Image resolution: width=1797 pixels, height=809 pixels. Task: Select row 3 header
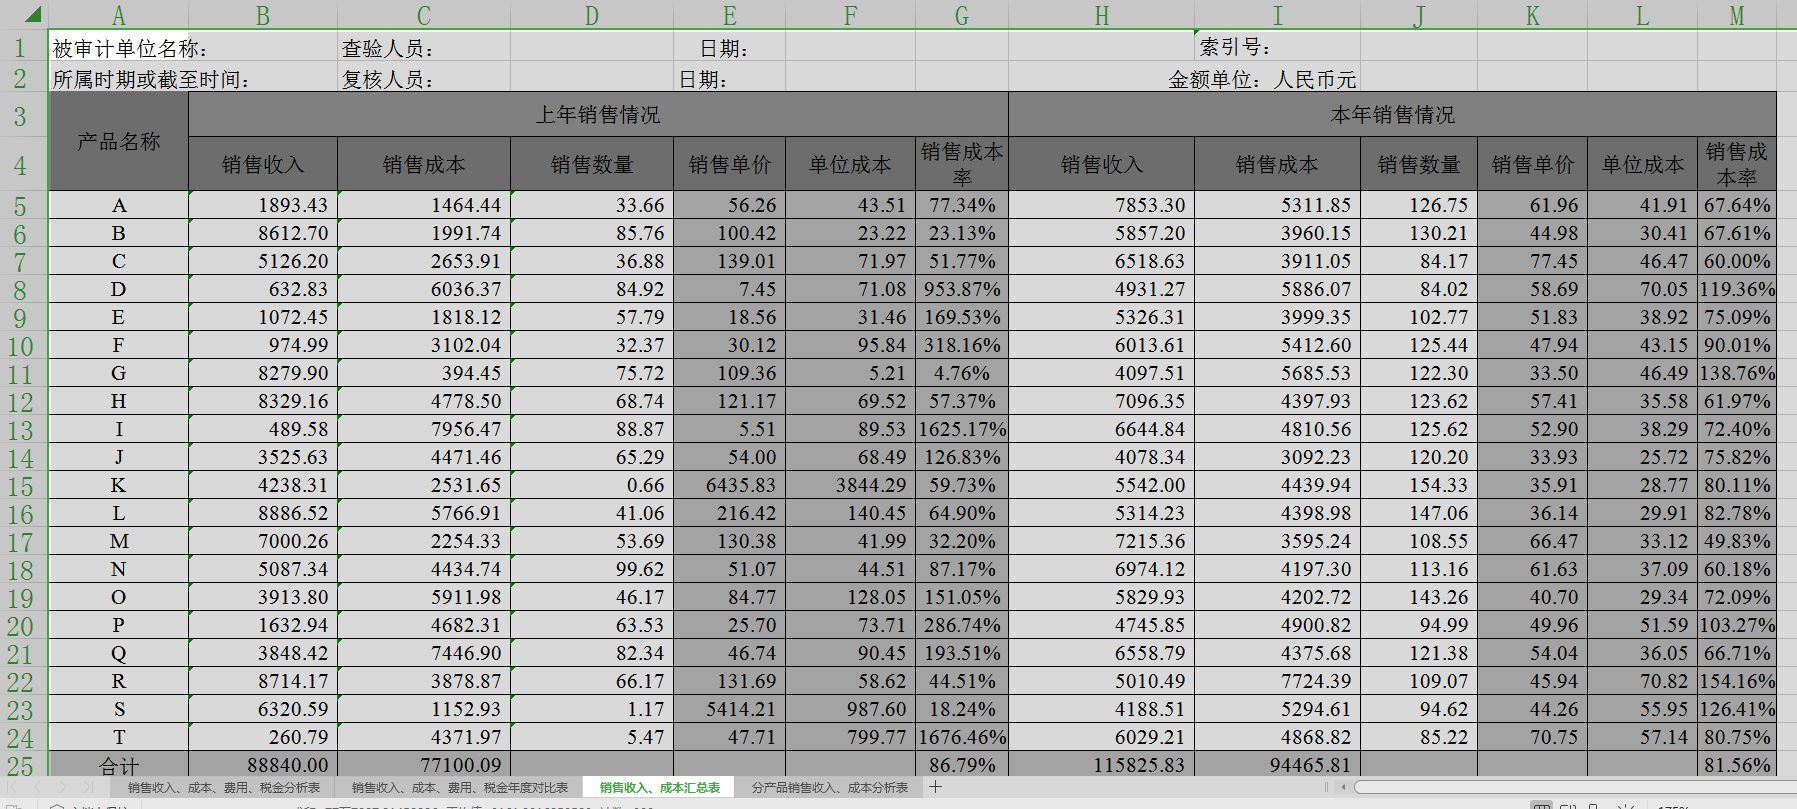[20, 115]
